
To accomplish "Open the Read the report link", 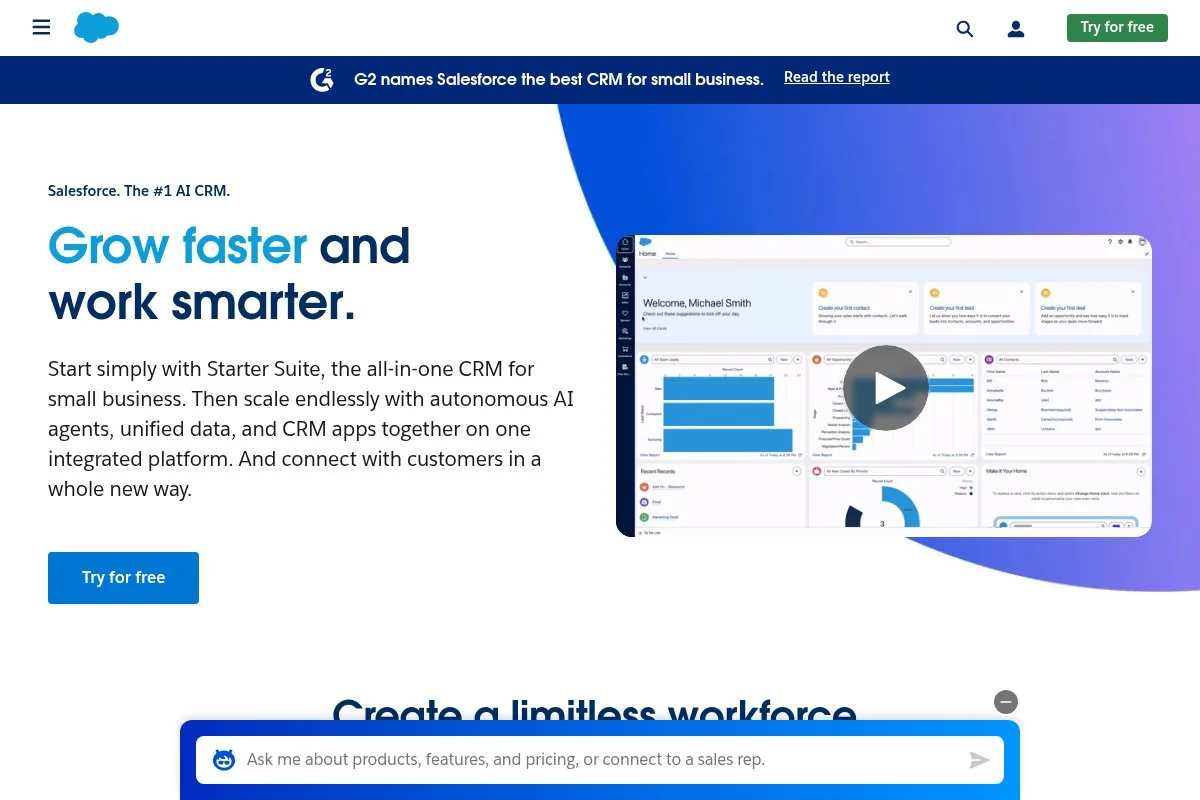I will [x=837, y=77].
